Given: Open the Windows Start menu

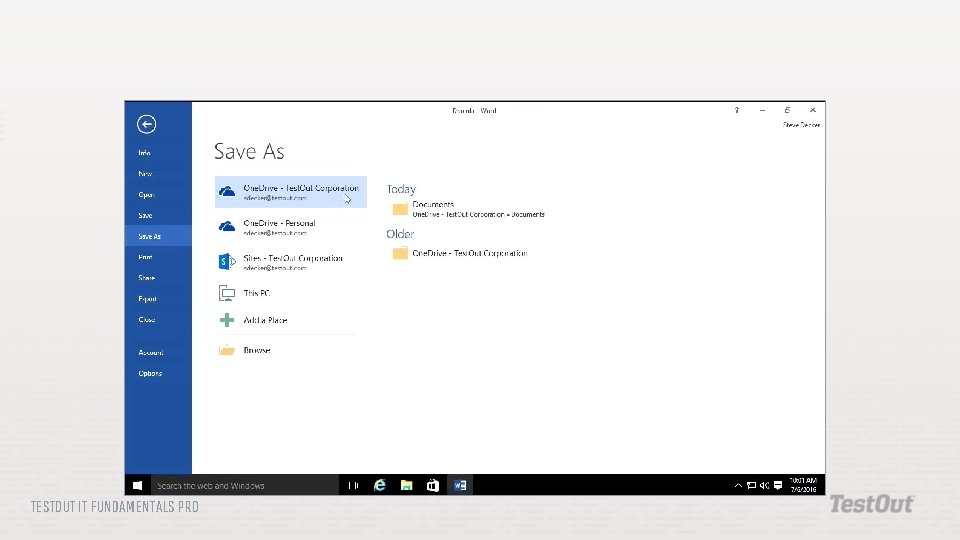Looking at the screenshot, I should click(138, 486).
